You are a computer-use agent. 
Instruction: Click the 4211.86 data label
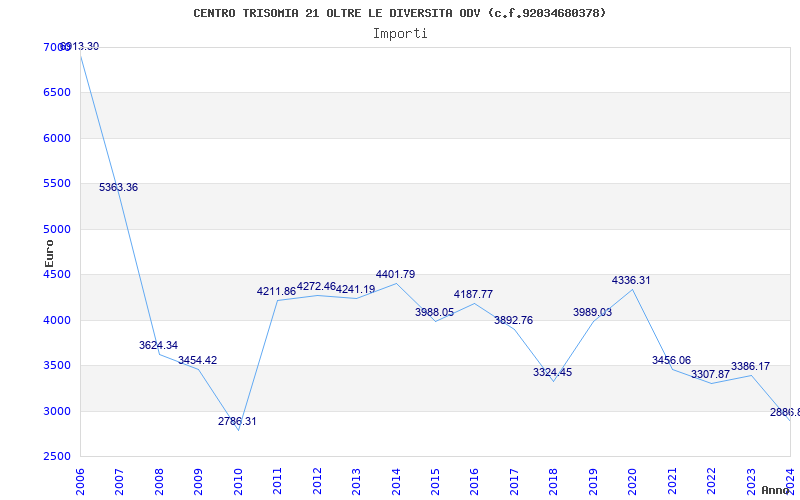click(277, 291)
